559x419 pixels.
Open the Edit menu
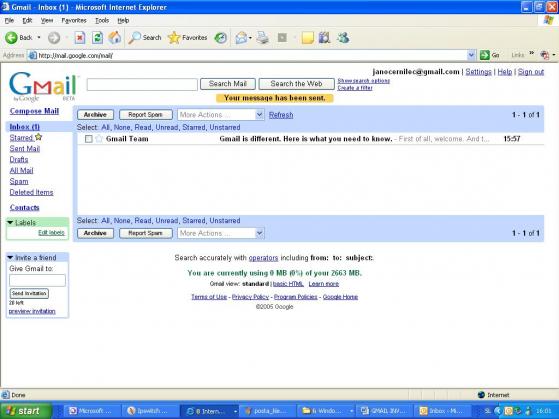27,21
